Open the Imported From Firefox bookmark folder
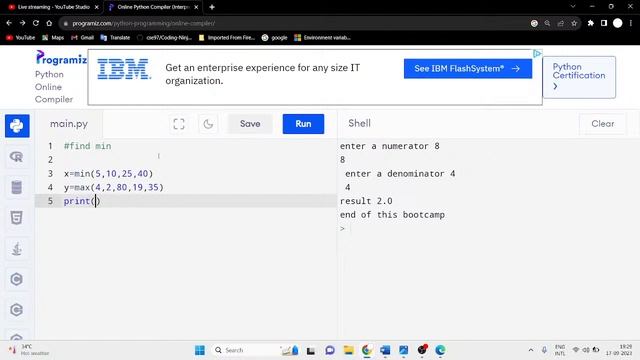 (x=227, y=38)
